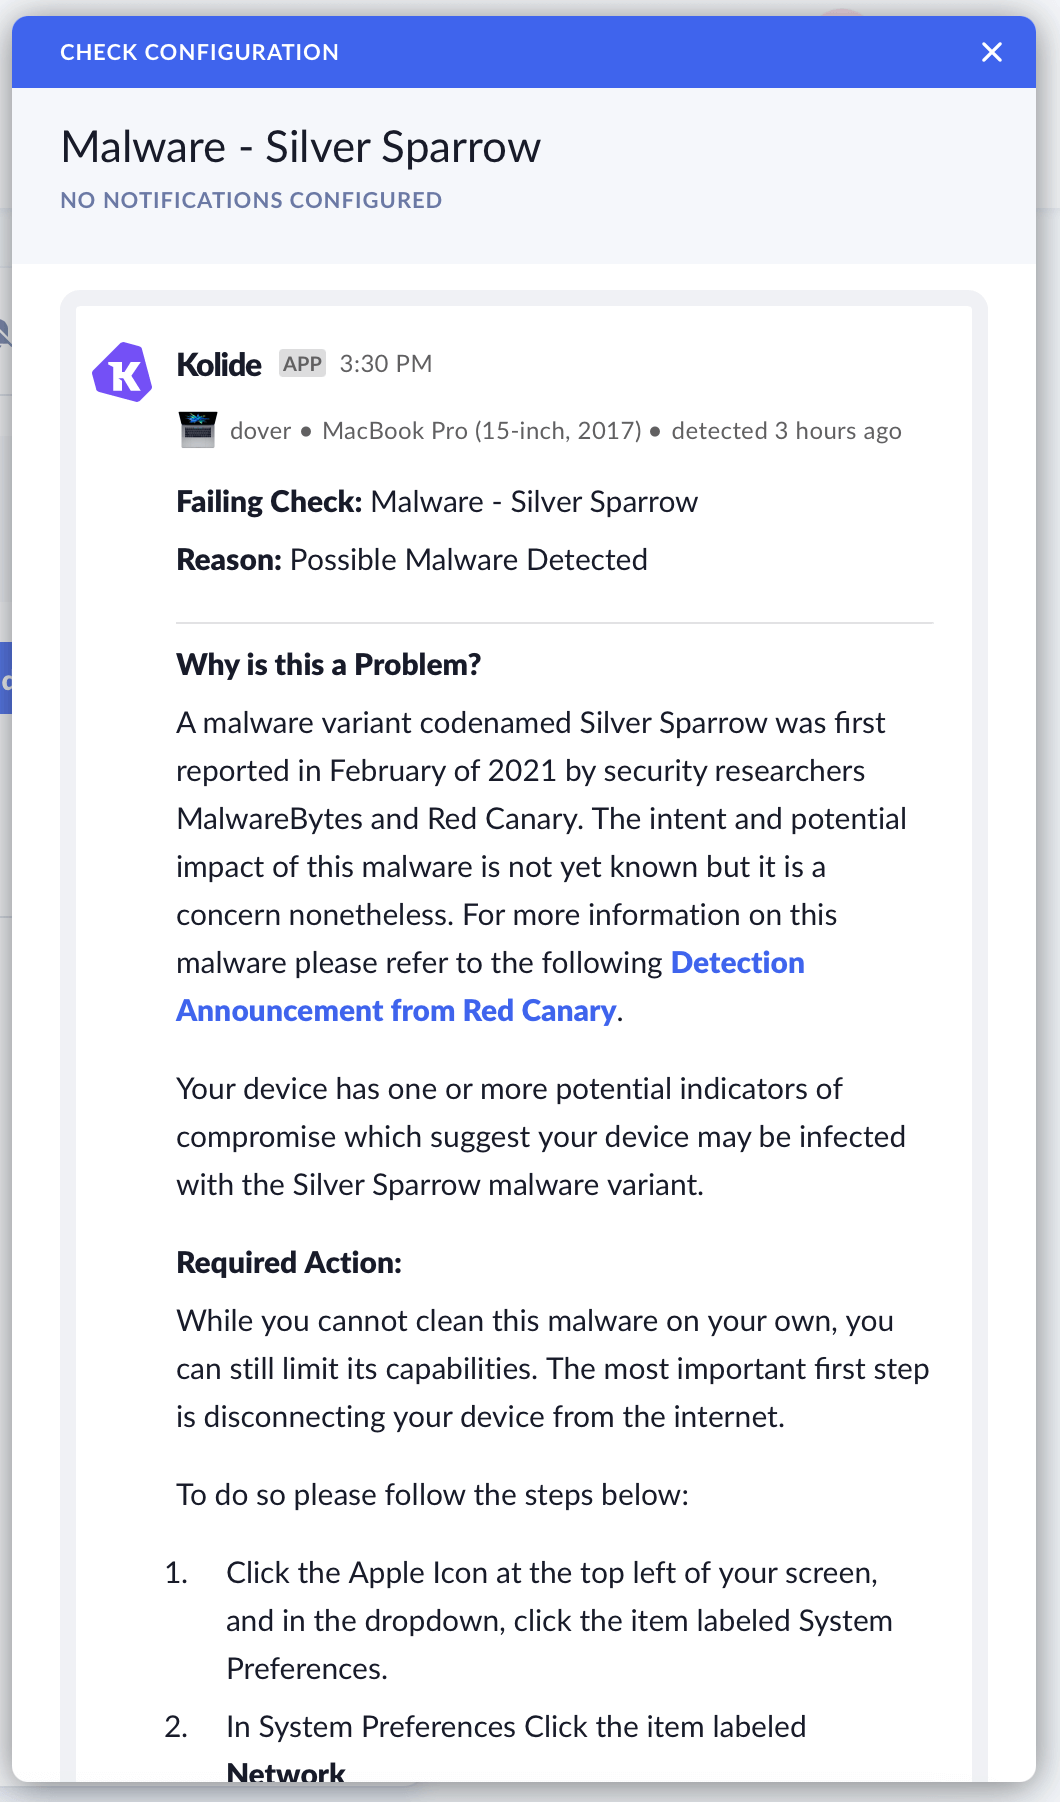This screenshot has height=1802, width=1060.
Task: Click the MacBook device icon beside dover
Action: (198, 430)
